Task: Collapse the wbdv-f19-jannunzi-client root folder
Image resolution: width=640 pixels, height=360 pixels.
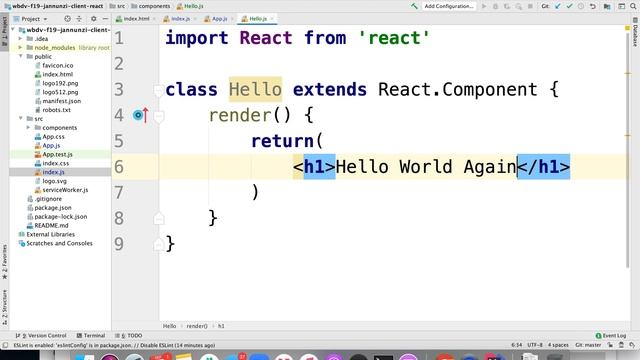Action: point(13,30)
